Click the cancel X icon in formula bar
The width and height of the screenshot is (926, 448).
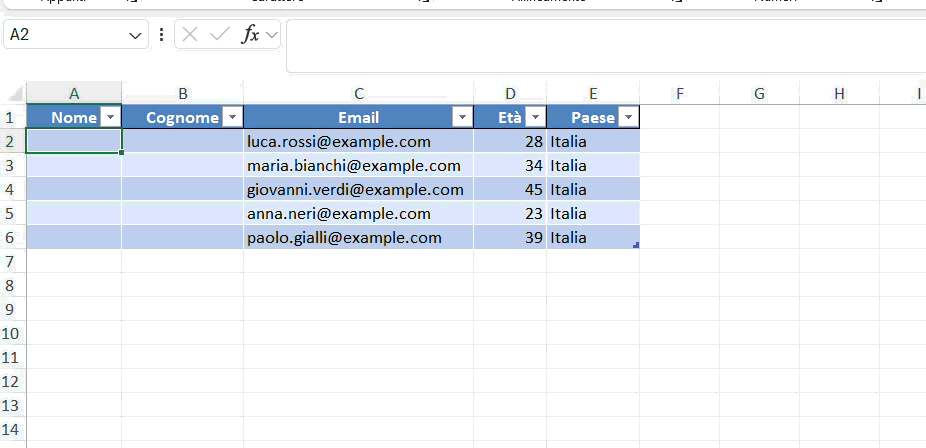[191, 35]
